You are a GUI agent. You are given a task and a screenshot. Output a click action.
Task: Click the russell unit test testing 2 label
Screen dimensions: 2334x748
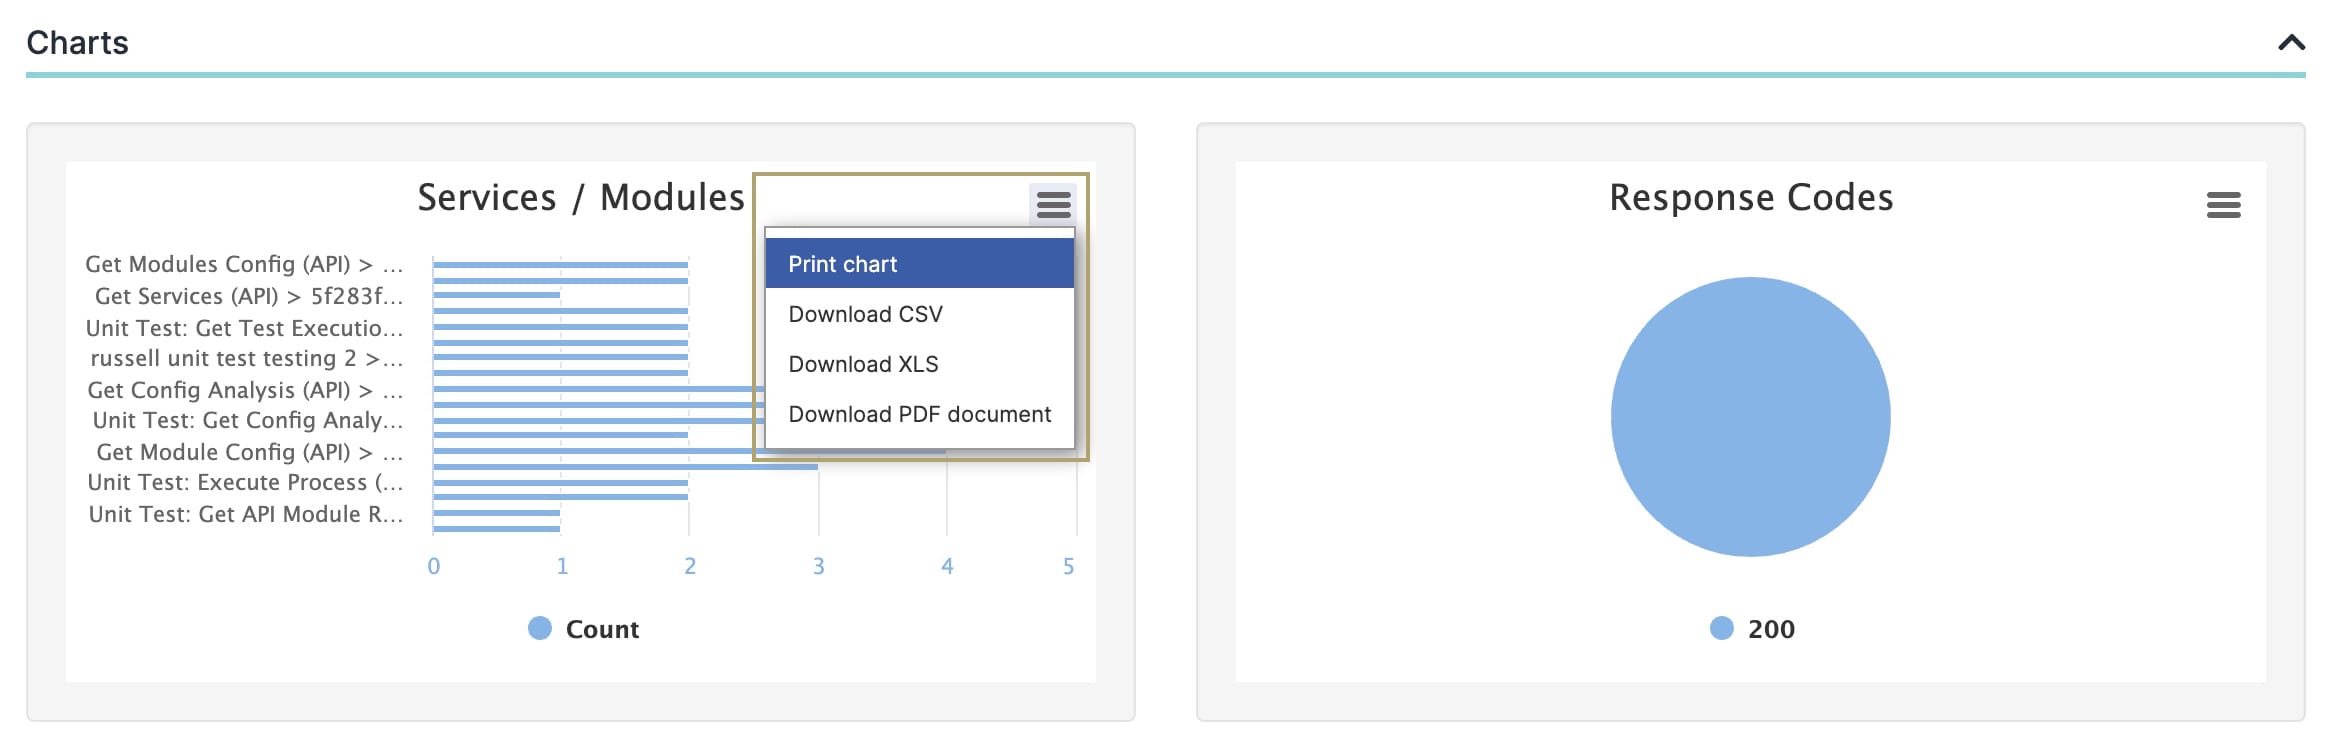pos(247,359)
